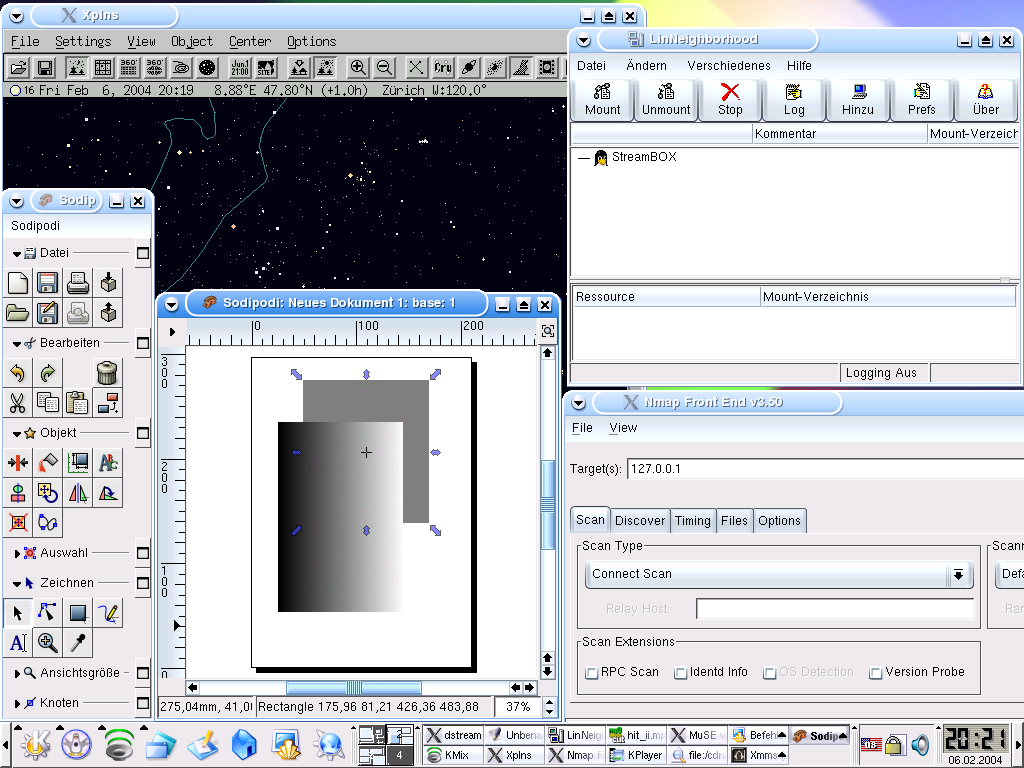Viewport: 1024px width, 768px height.
Task: Click the open folder icon in Sodipodi
Action: (x=18, y=313)
